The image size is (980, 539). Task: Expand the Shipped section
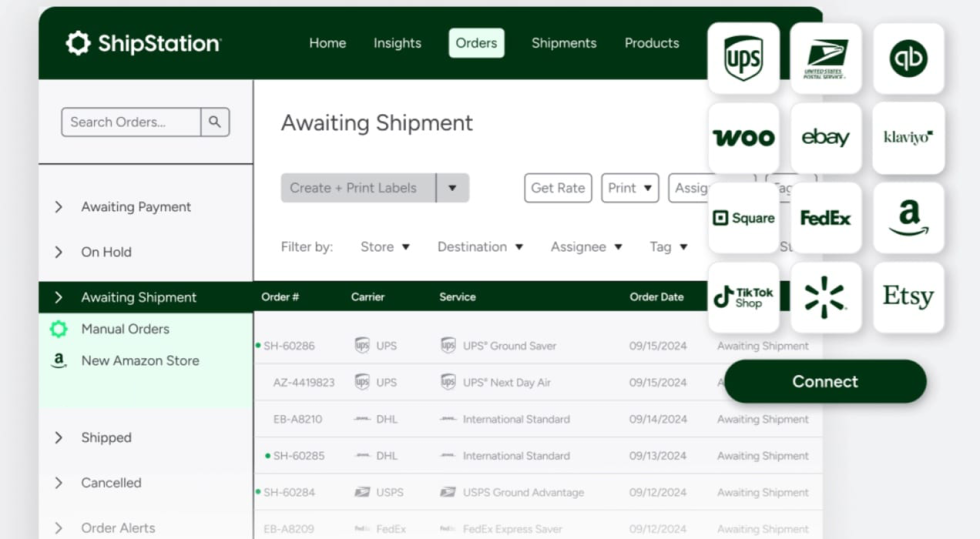tap(59, 438)
